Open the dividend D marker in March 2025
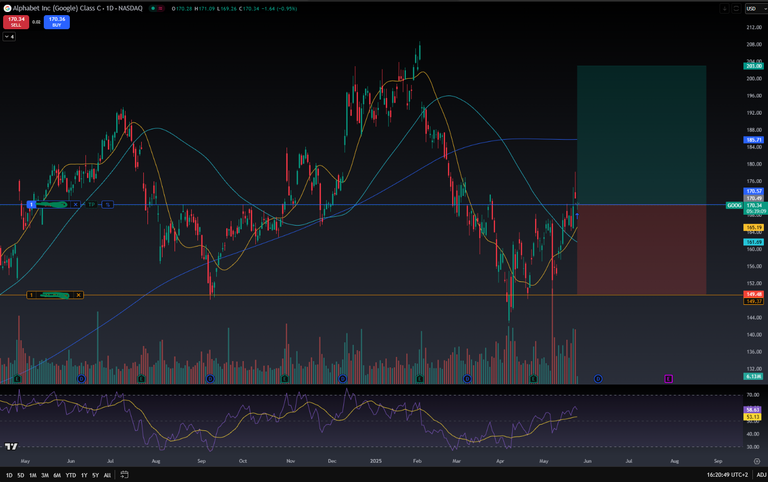This screenshot has height=482, width=768. (x=467, y=379)
